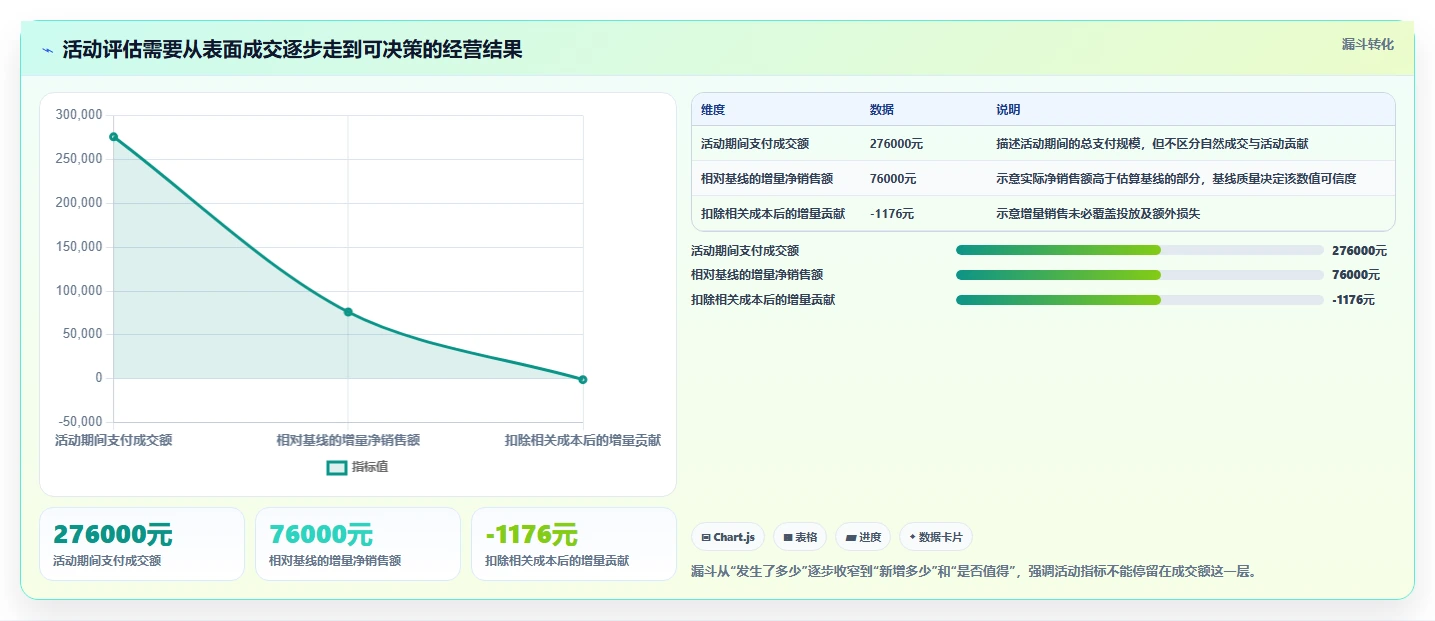Click the 指标值 legend label
Viewport: 1435px width, 621px height.
(370, 467)
